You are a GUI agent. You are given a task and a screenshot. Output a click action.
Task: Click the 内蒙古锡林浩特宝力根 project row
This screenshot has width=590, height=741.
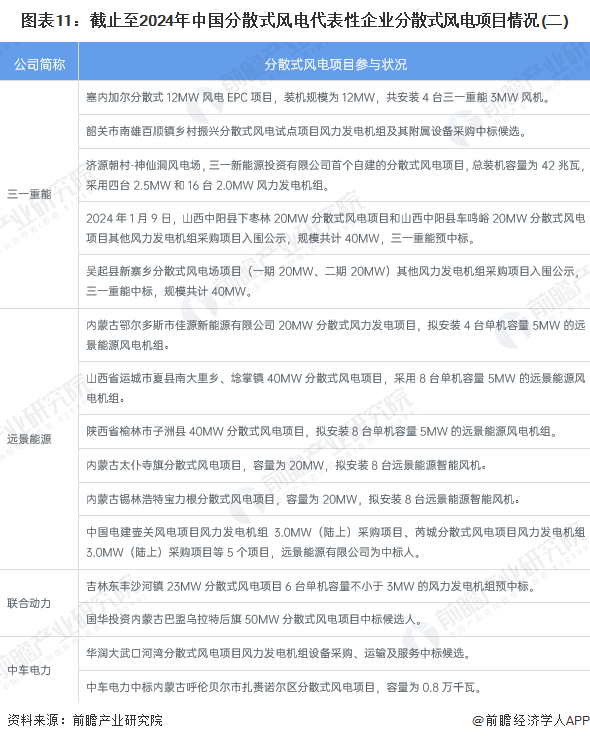point(335,499)
